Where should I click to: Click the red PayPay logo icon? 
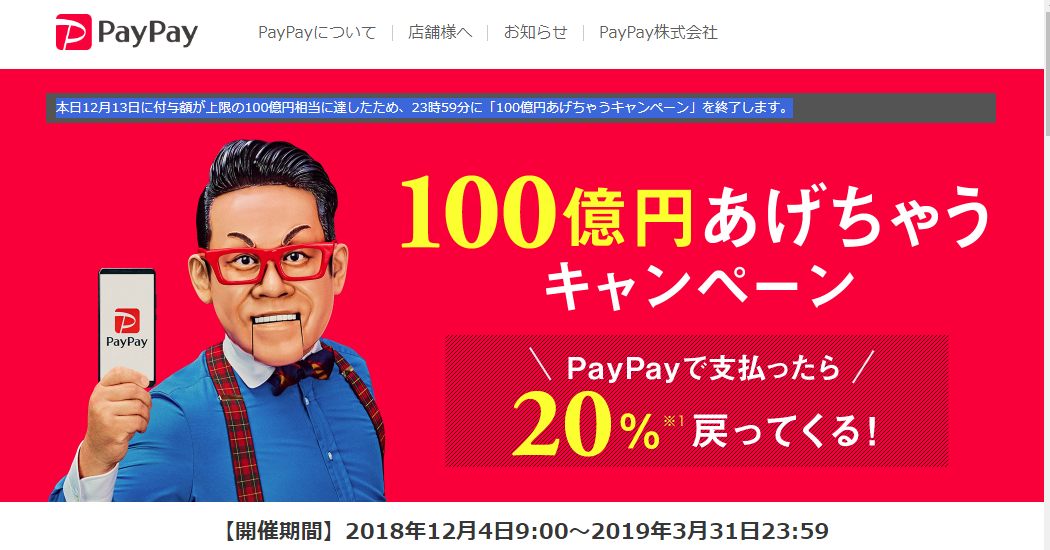[x=74, y=32]
